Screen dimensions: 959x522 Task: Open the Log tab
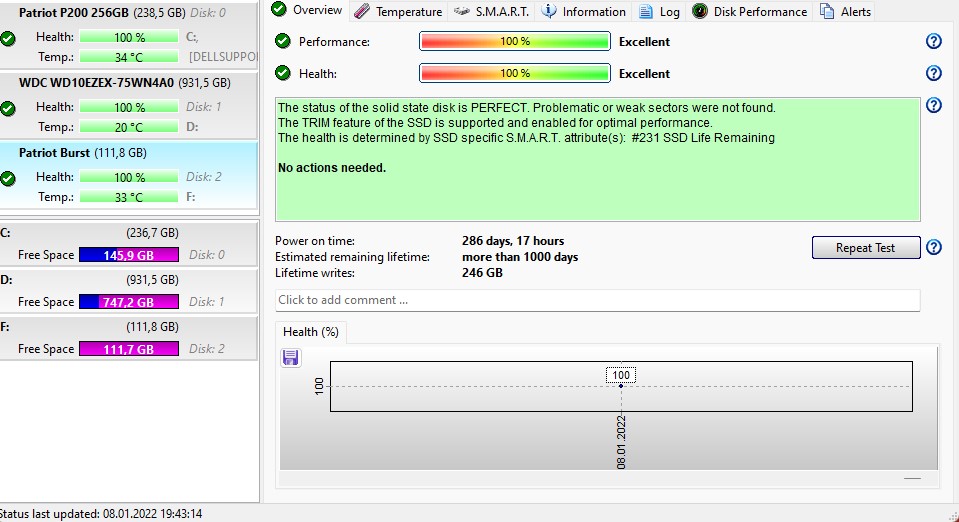pos(659,12)
